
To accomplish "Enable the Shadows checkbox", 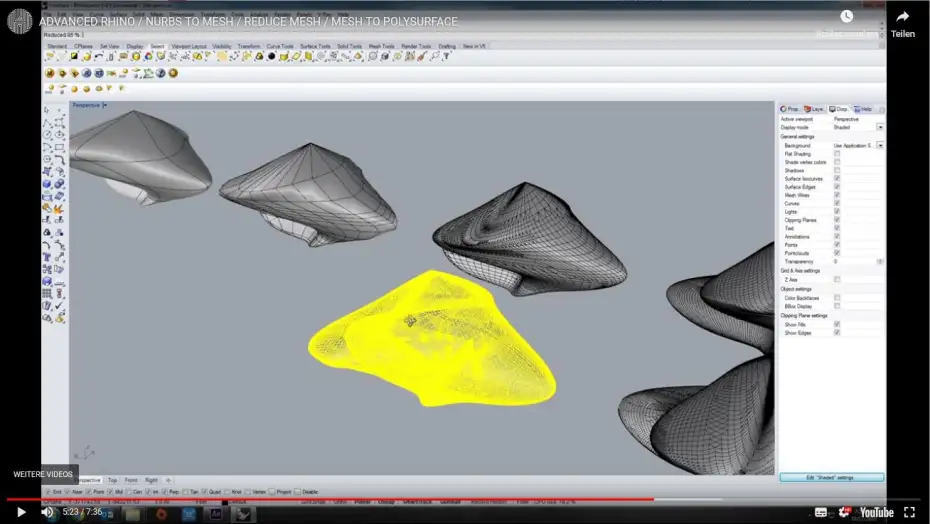I will click(837, 170).
